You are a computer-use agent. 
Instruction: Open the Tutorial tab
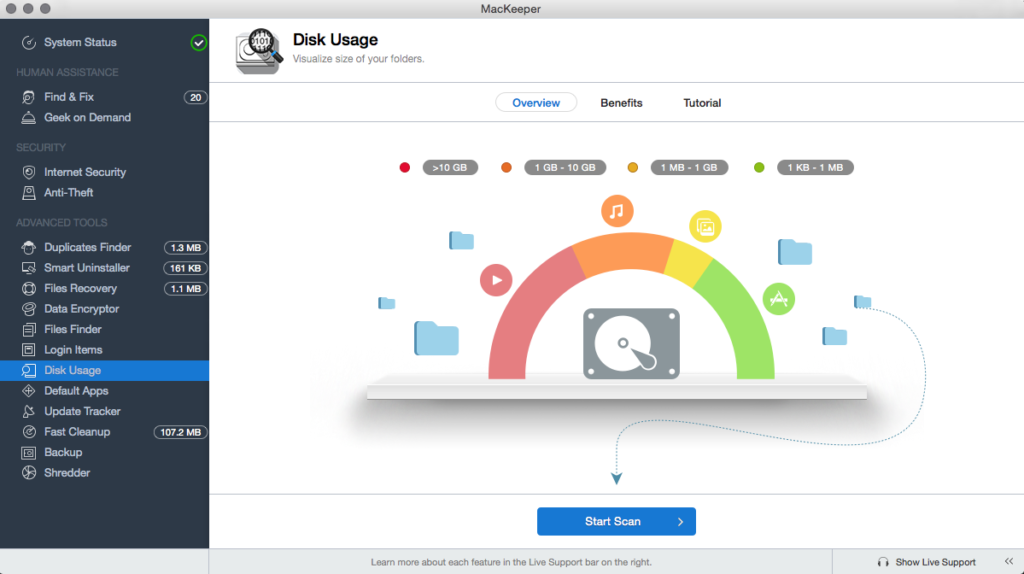pyautogui.click(x=702, y=103)
